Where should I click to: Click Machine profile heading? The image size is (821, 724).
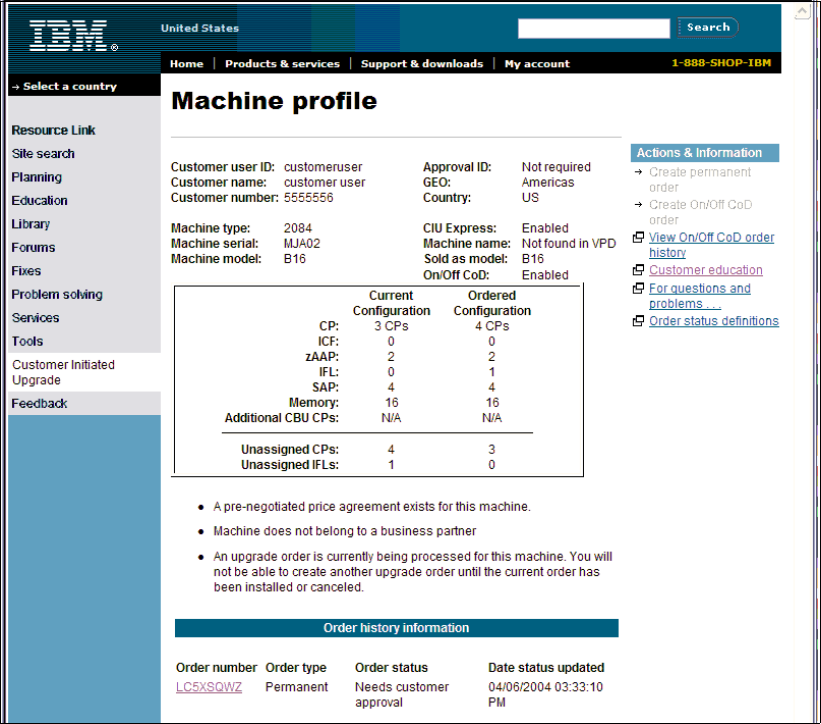274,101
